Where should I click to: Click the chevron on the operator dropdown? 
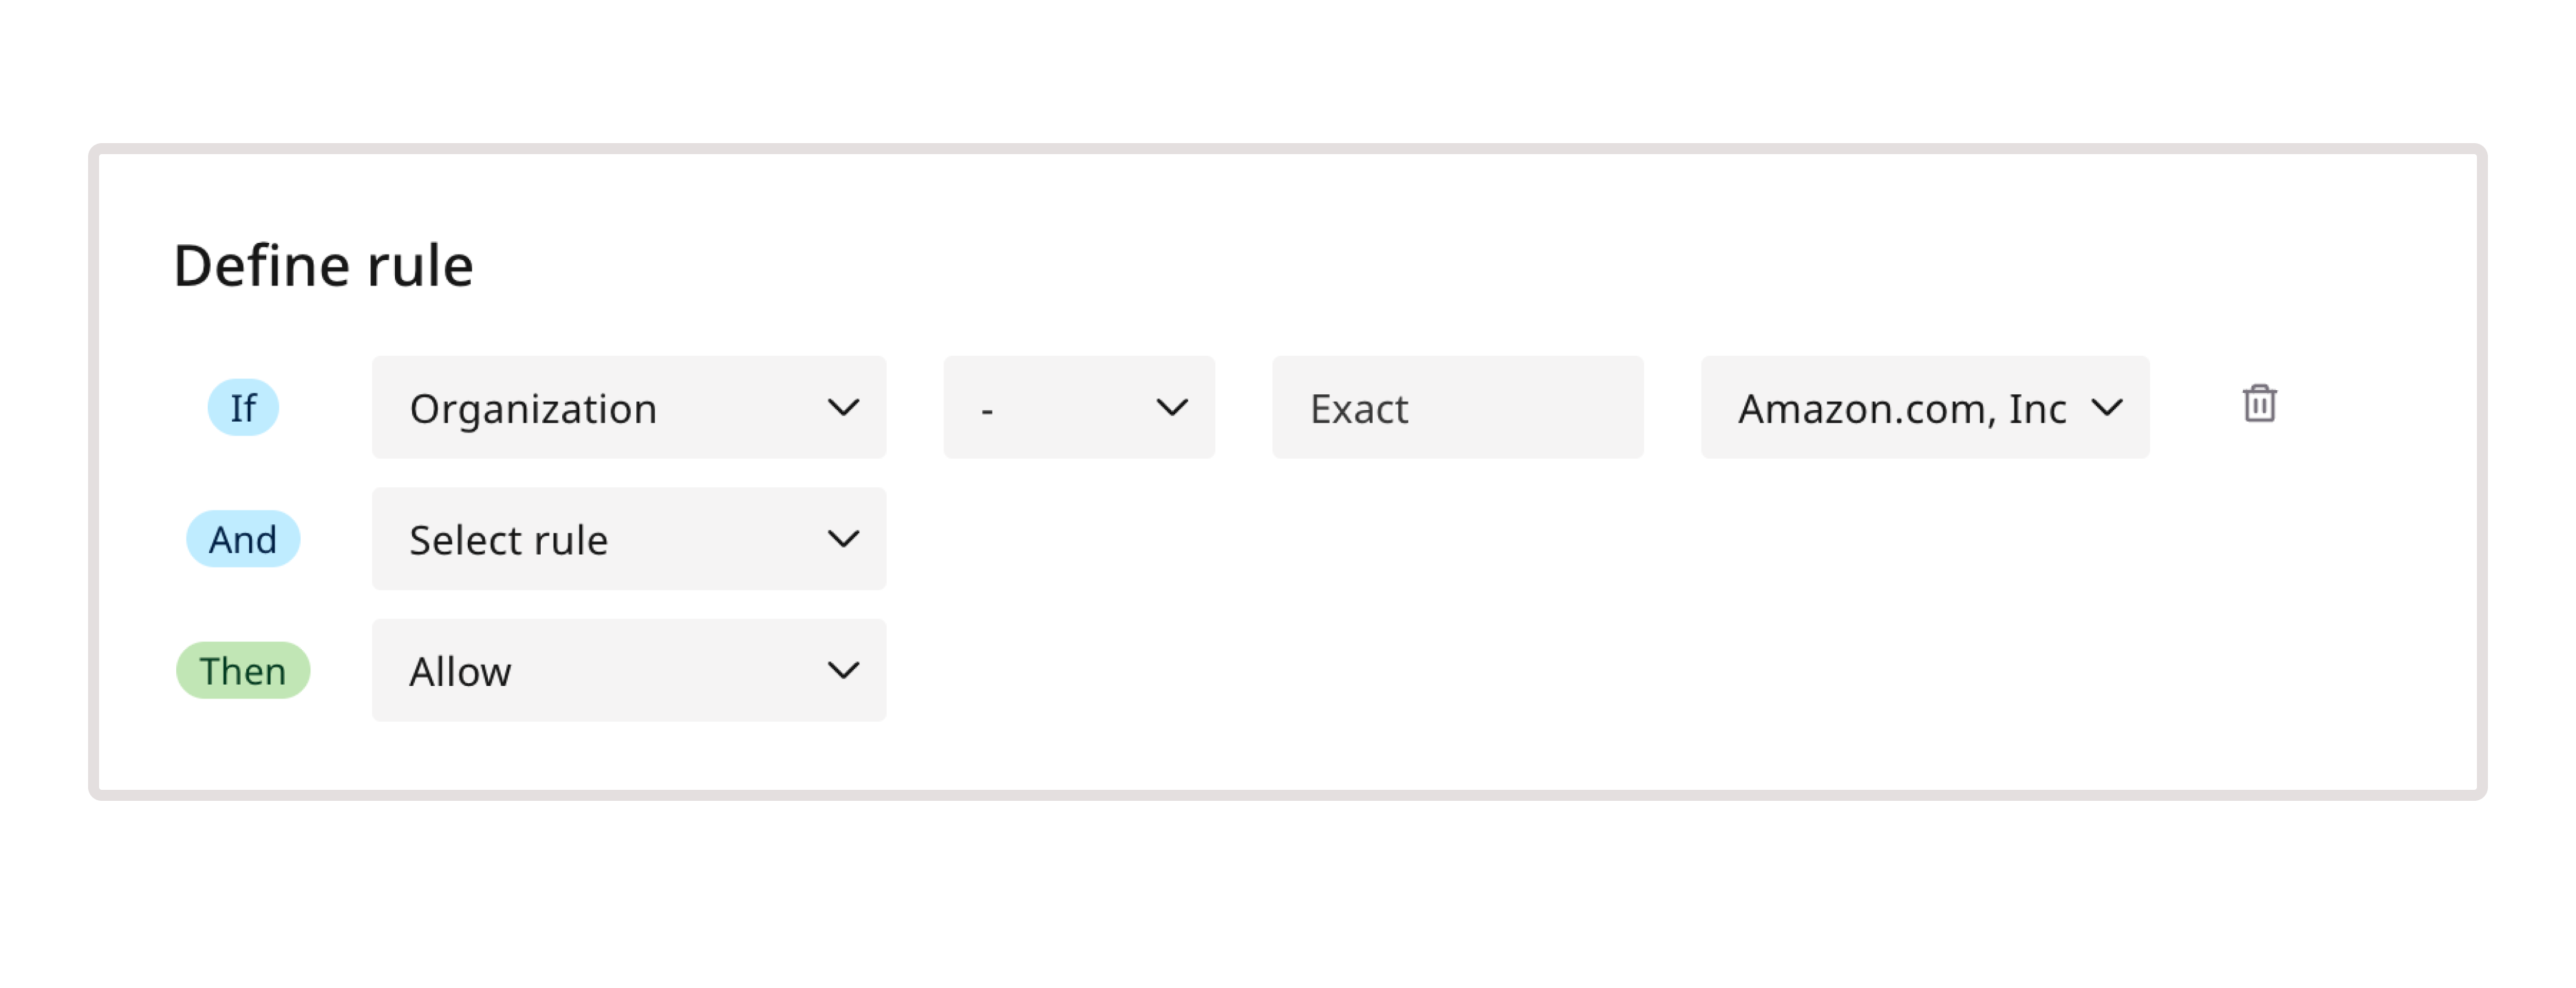(1172, 407)
